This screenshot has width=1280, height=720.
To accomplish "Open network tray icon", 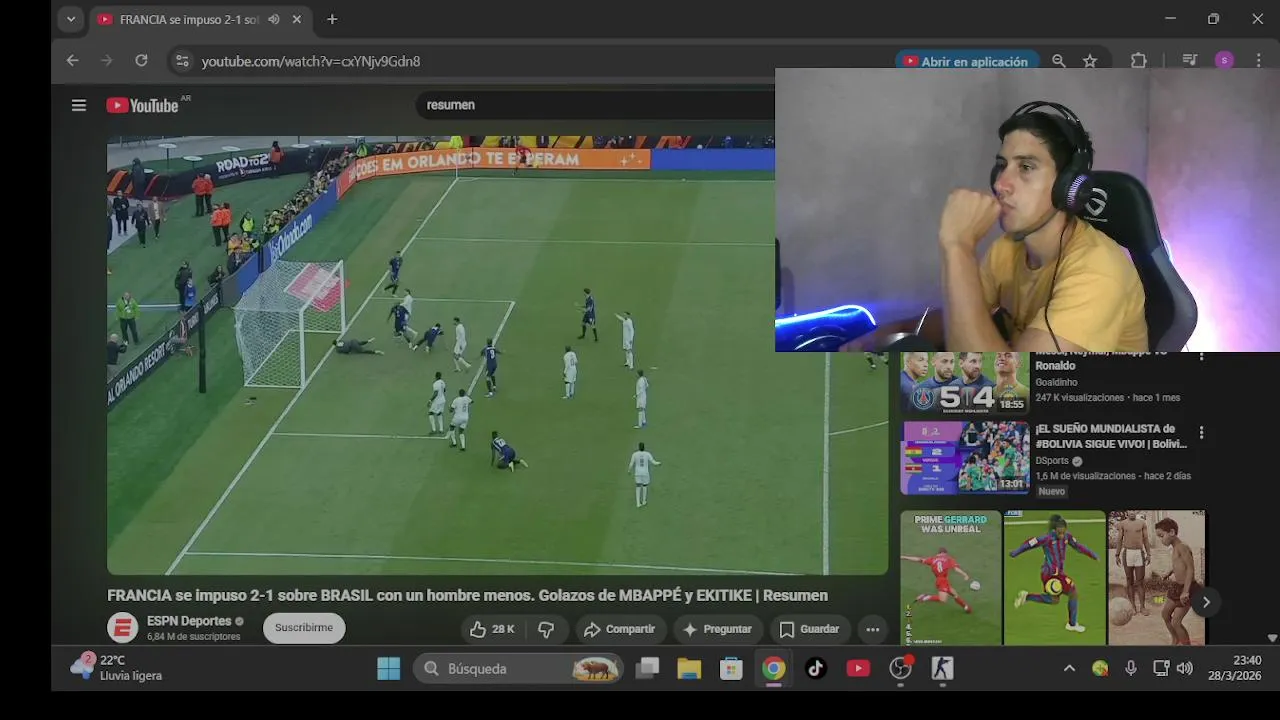I will (1161, 668).
